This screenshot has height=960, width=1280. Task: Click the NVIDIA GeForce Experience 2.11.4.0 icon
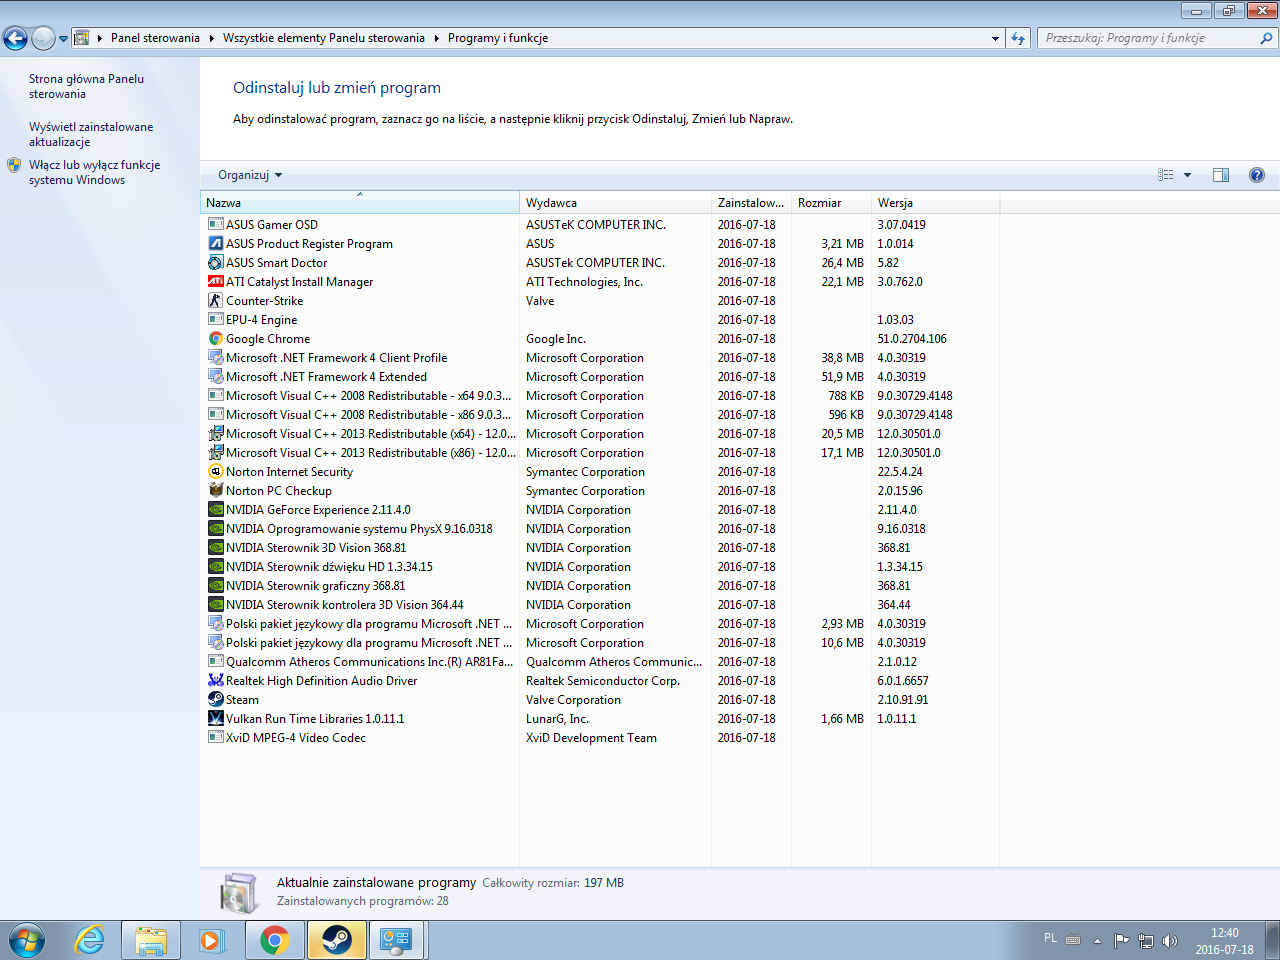click(215, 510)
